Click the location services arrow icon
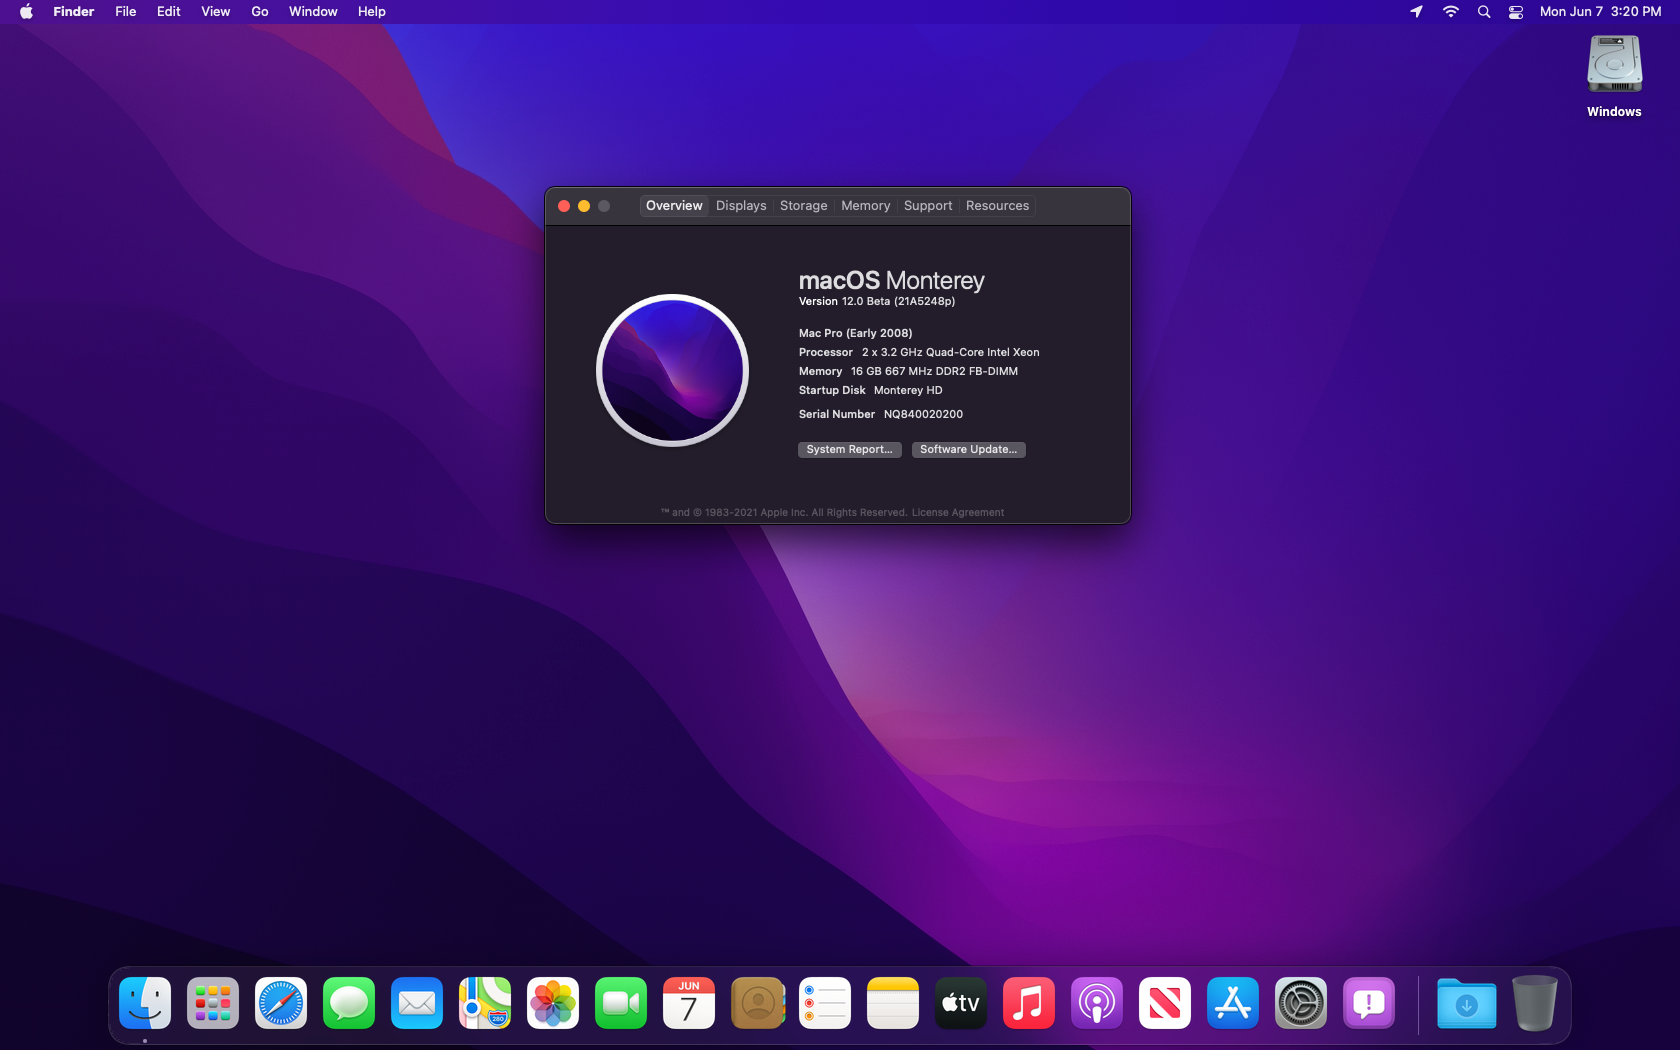The image size is (1680, 1050). pos(1416,12)
